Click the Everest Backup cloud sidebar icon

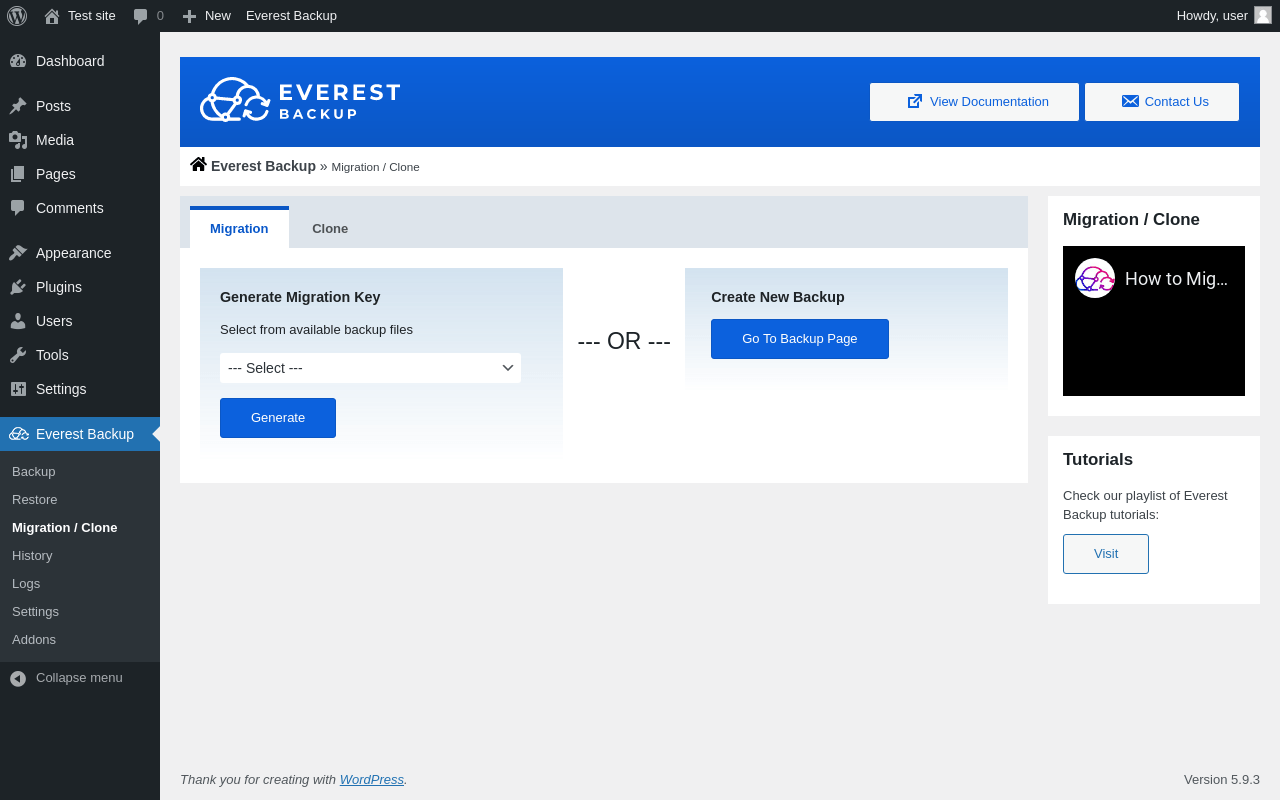pos(19,434)
